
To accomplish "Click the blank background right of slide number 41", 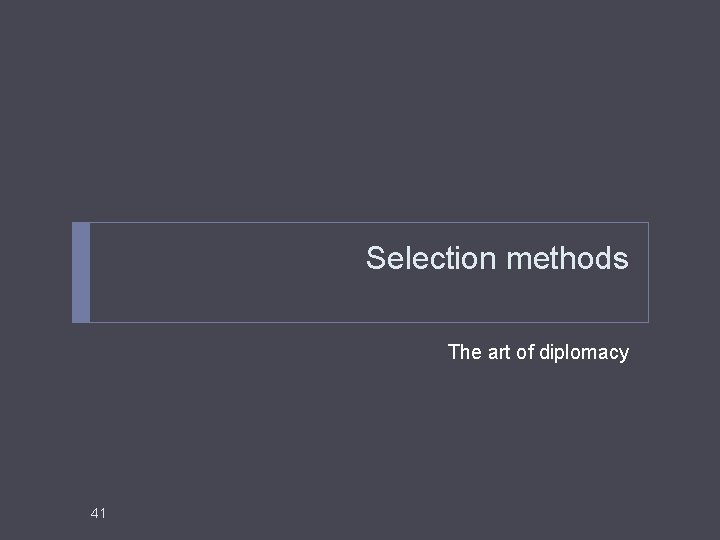I will [x=300, y=513].
